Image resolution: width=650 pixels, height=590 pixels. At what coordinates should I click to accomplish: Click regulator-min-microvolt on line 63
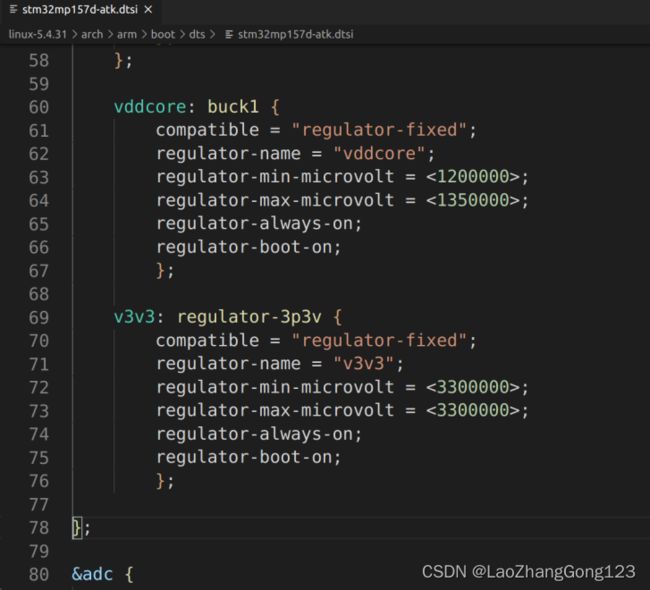pyautogui.click(x=275, y=177)
